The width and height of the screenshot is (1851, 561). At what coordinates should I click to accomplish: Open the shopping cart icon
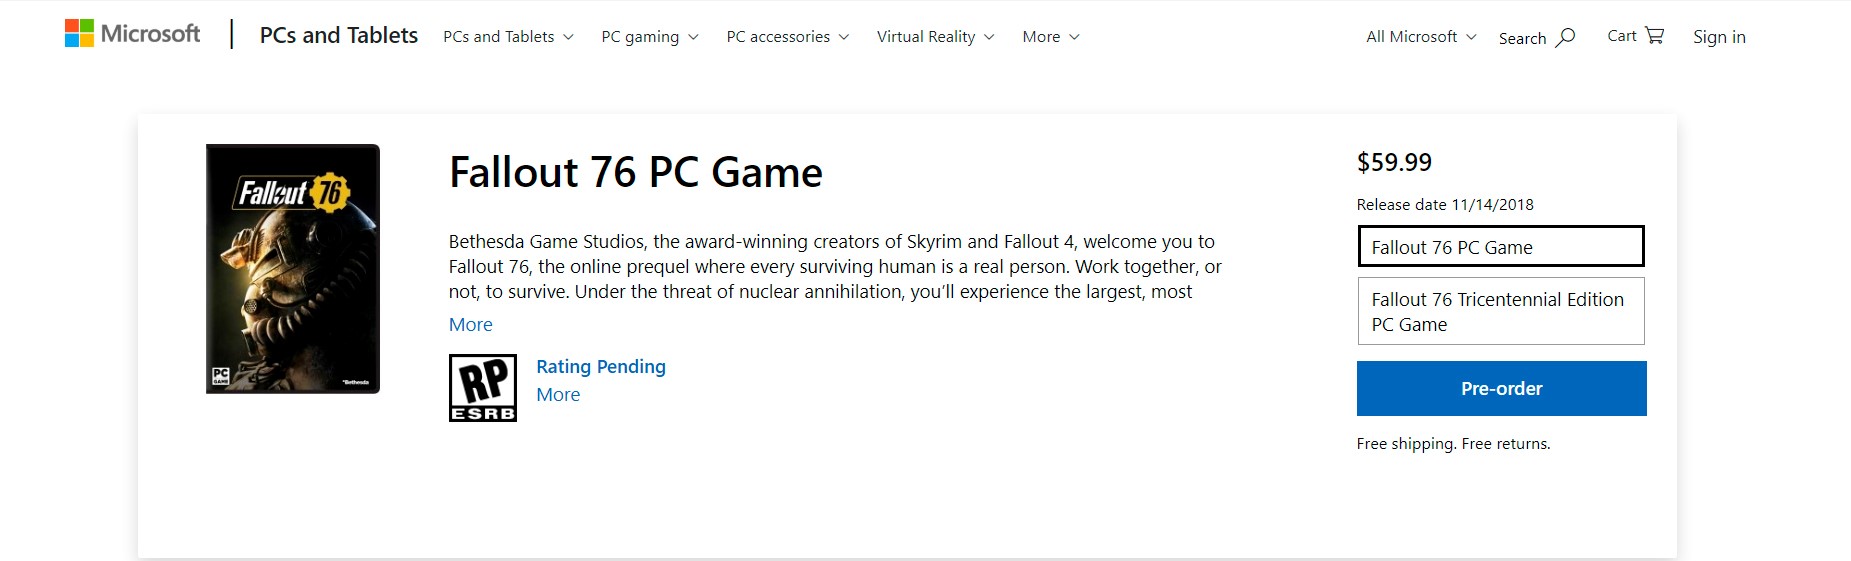tap(1655, 35)
